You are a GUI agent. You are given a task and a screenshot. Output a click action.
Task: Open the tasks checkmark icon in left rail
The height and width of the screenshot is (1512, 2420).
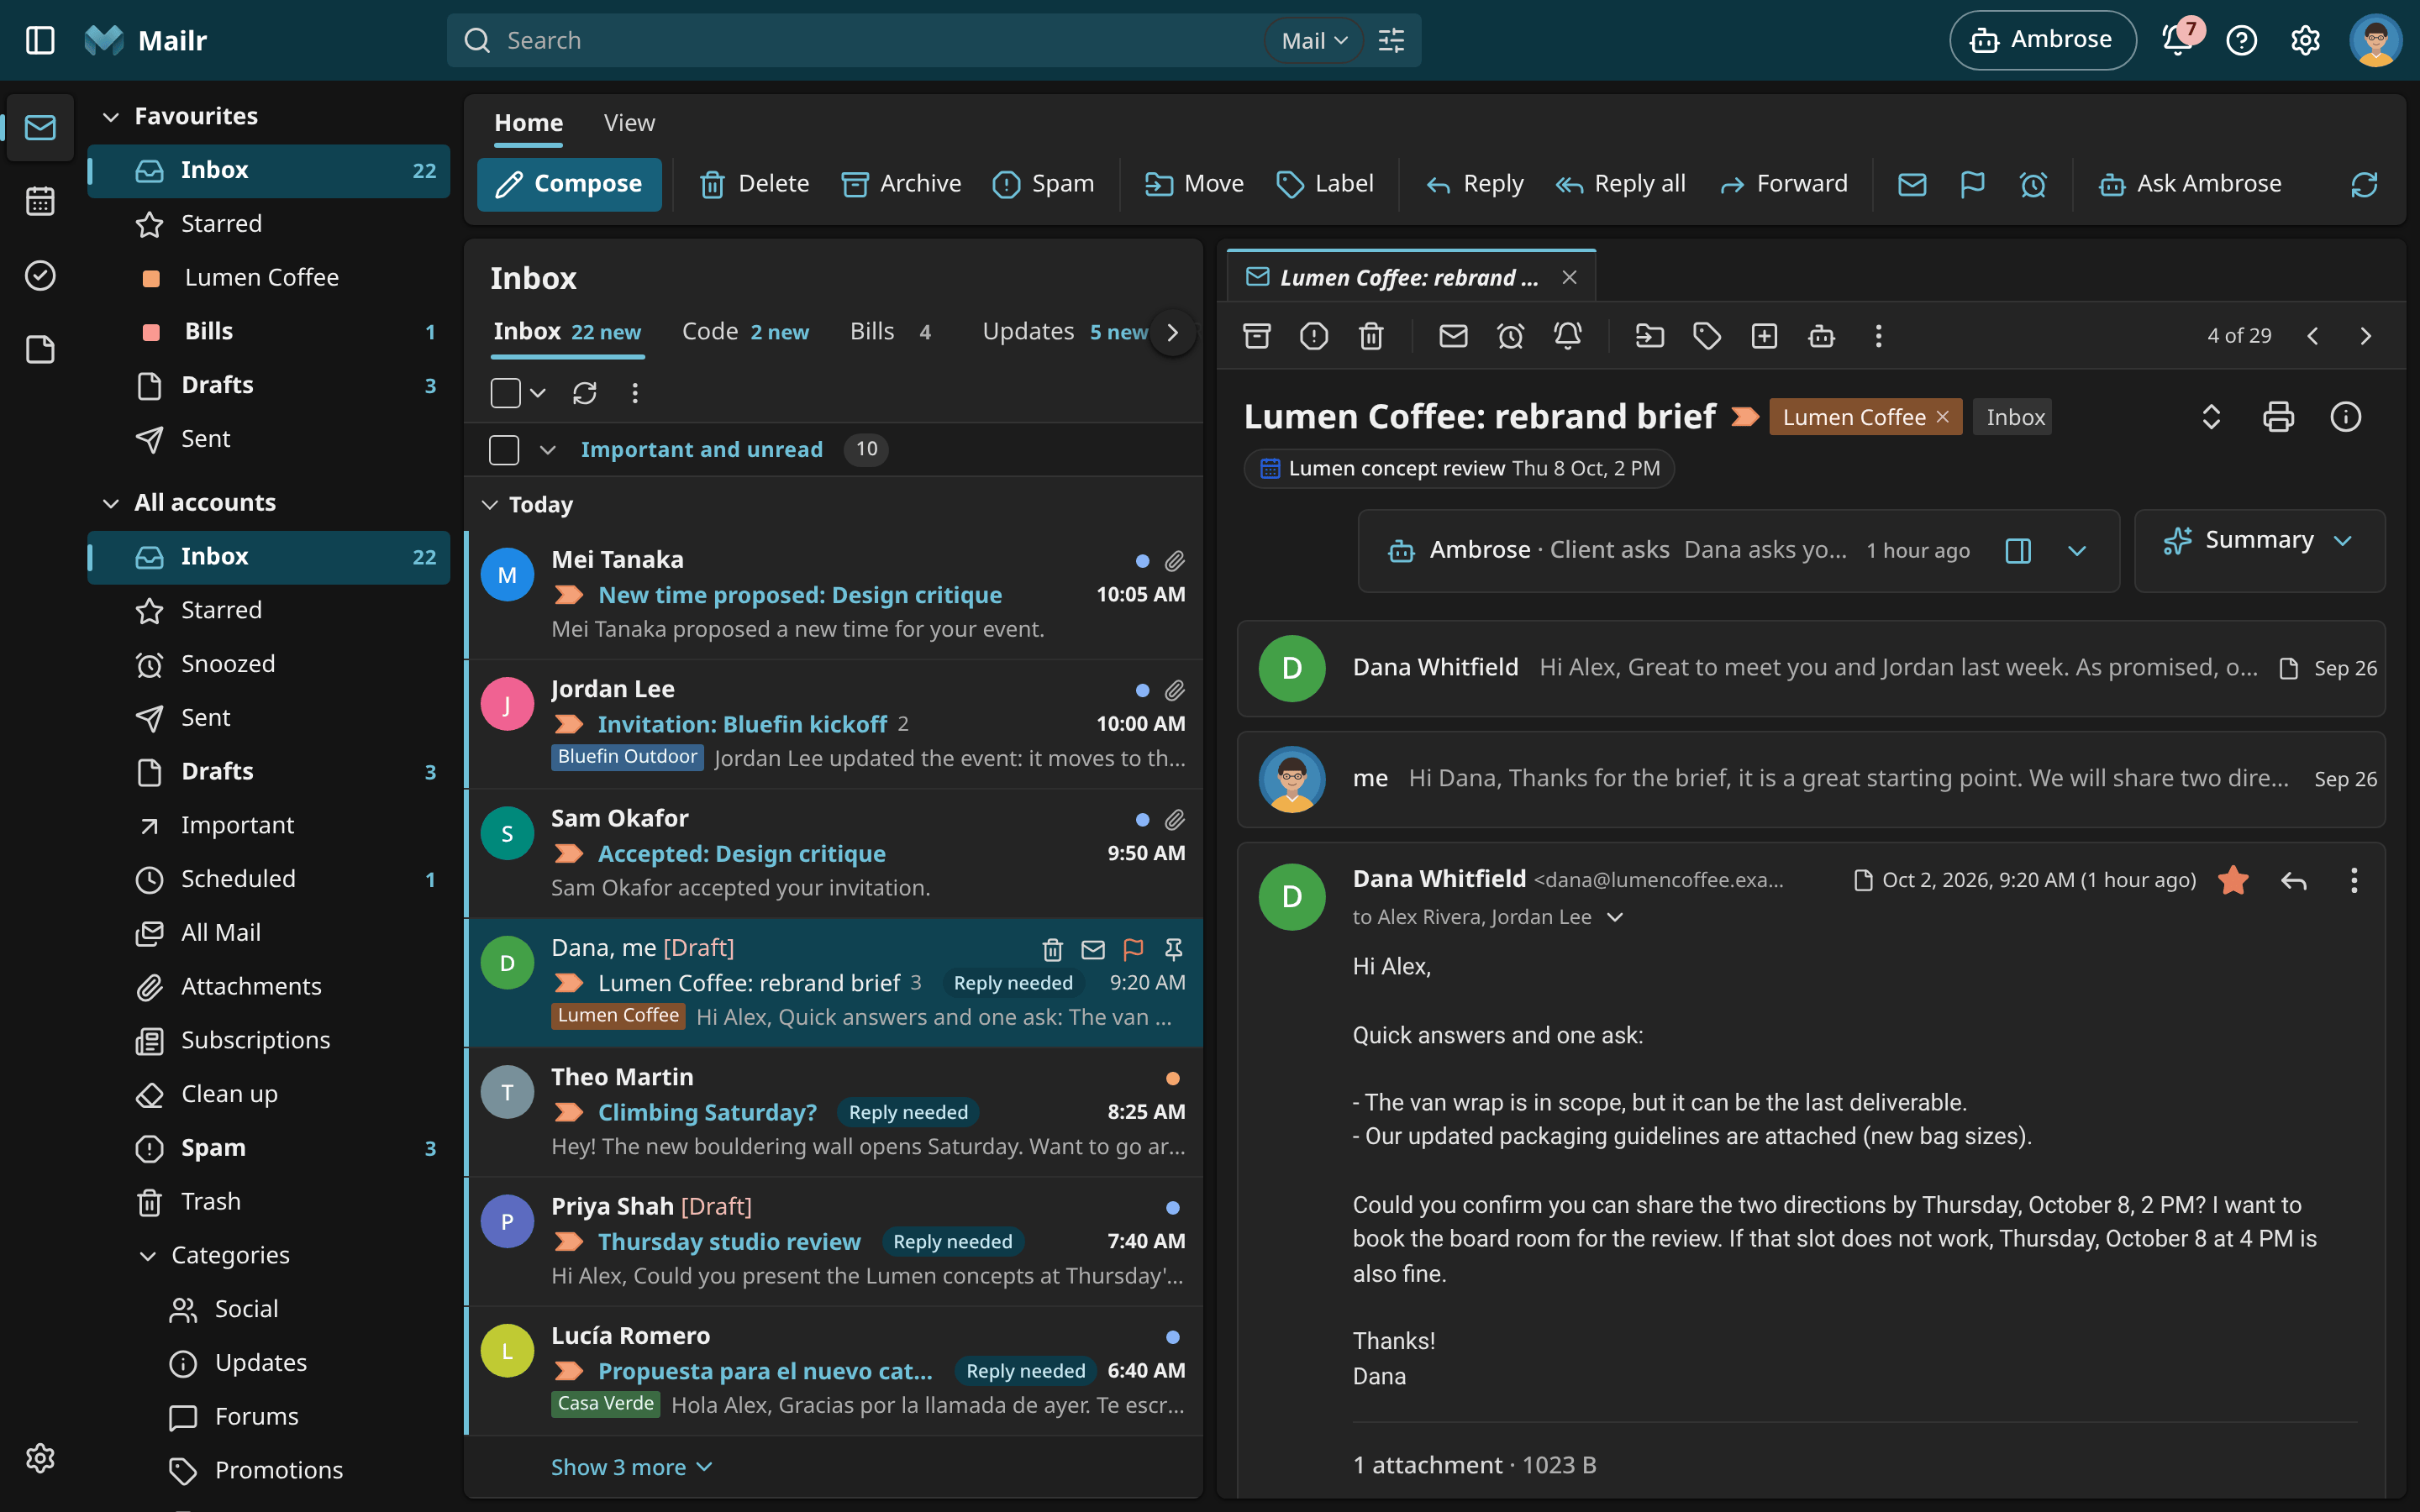click(x=40, y=275)
